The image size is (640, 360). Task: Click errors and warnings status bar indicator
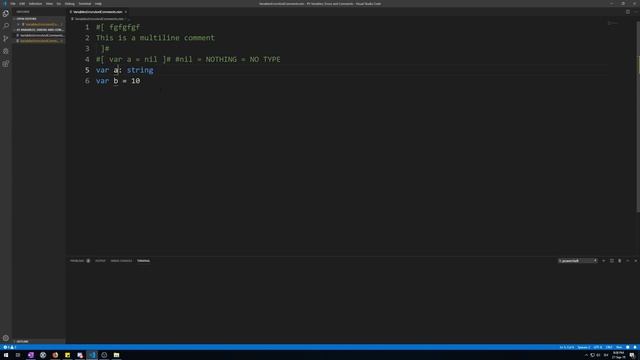pos(10,347)
